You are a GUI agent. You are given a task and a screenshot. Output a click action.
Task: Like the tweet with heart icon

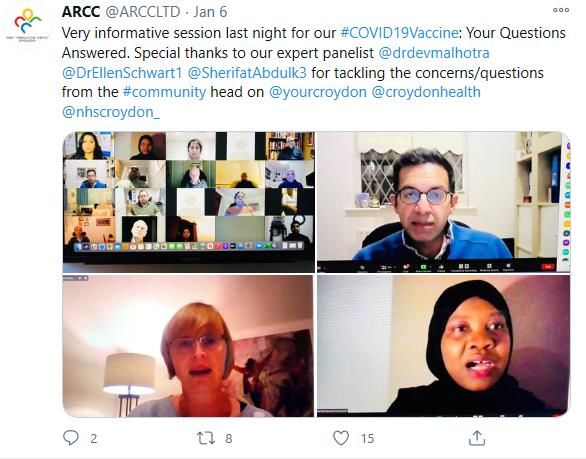click(341, 438)
